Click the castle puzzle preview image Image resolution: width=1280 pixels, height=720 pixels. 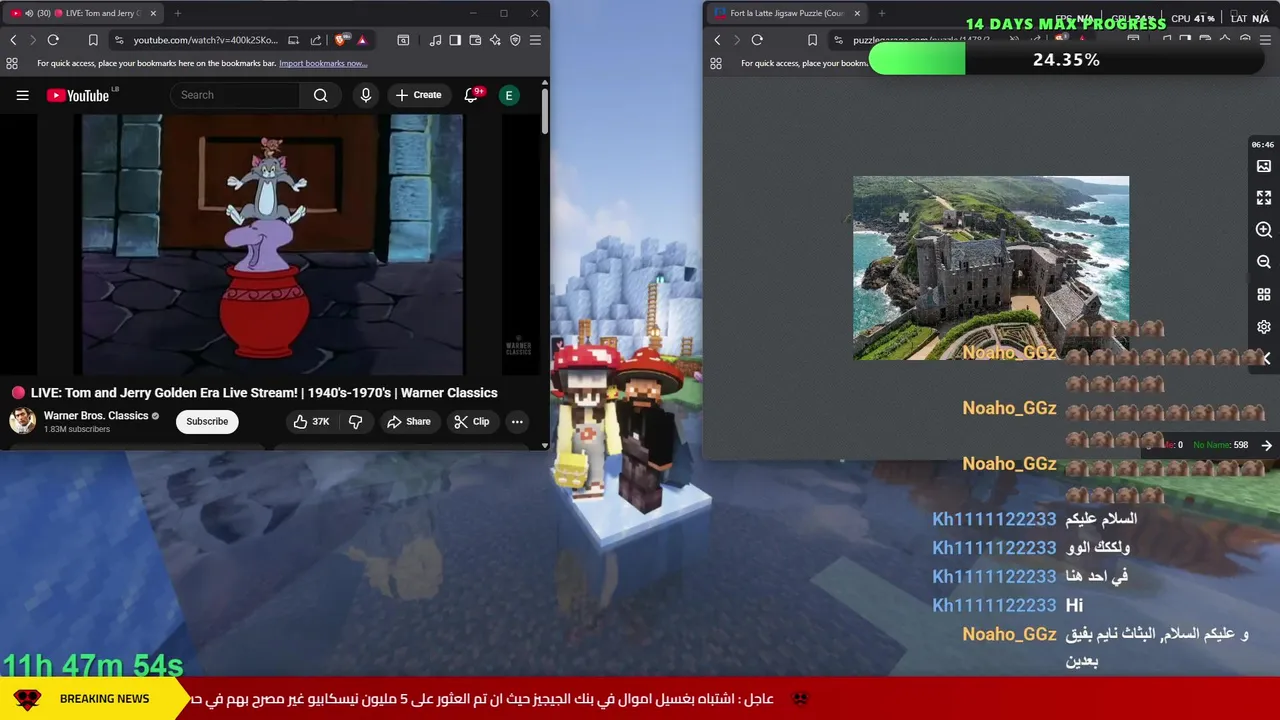[990, 268]
